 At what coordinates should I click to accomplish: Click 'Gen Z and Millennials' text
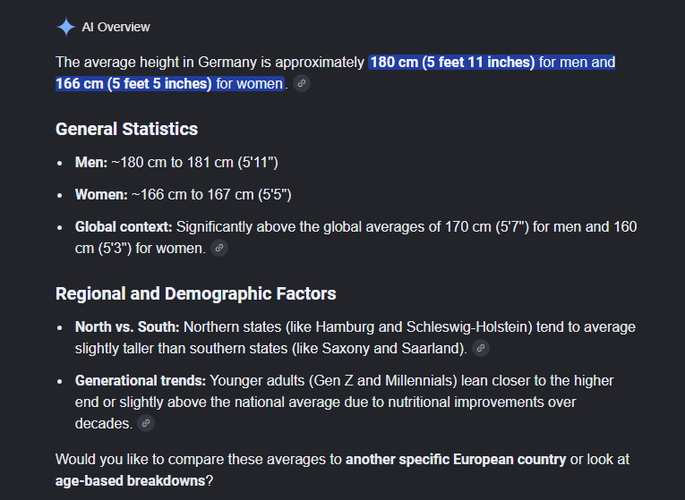[383, 380]
